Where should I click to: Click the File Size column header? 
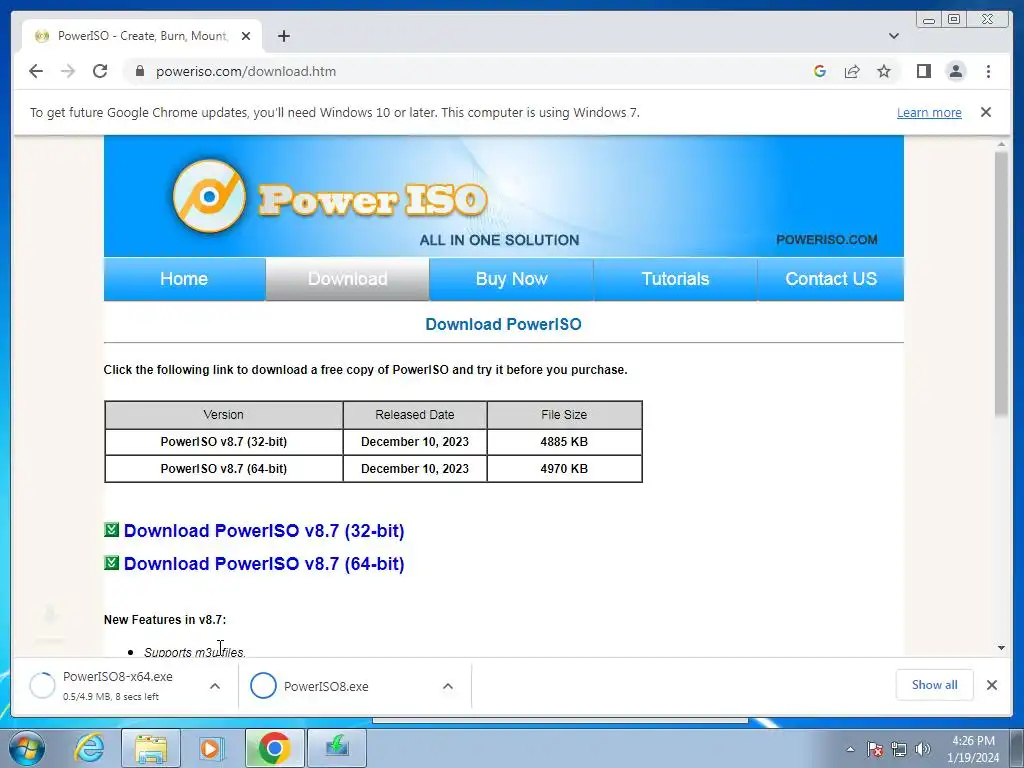click(564, 415)
